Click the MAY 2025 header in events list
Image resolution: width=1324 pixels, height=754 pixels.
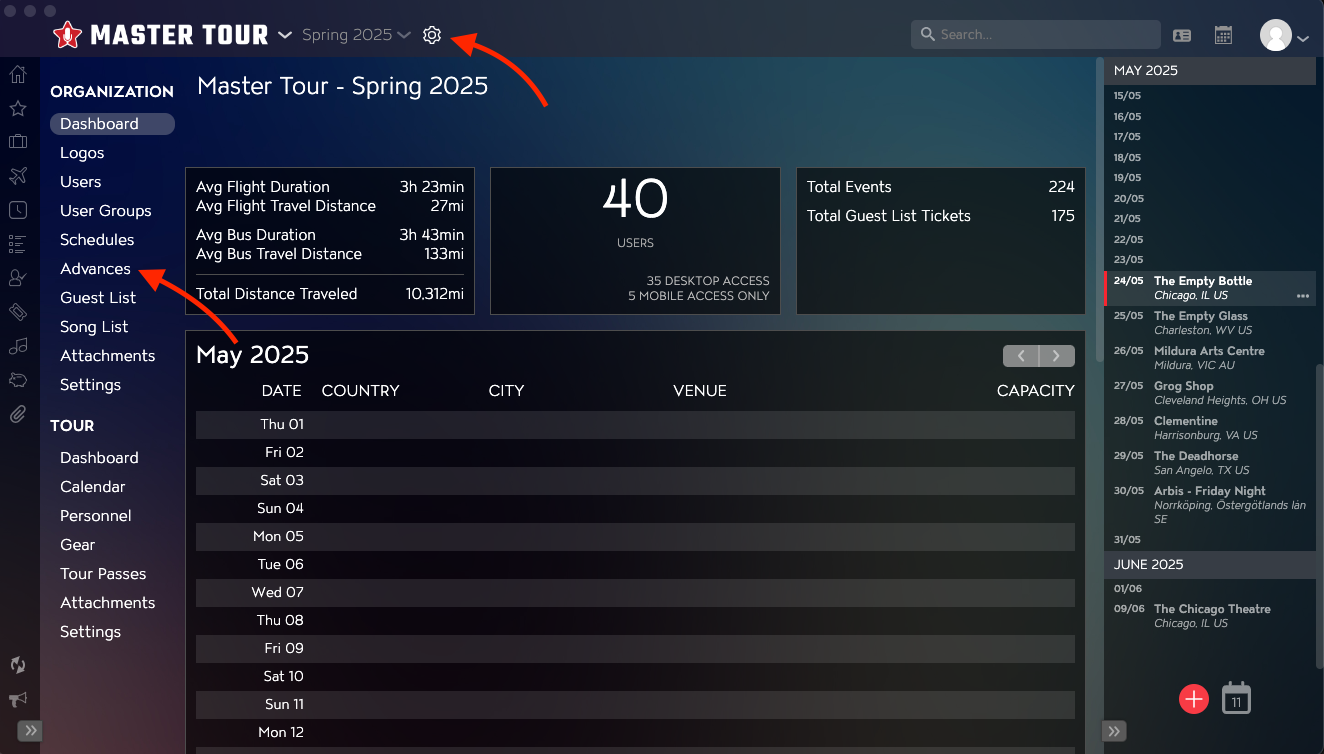(x=1210, y=71)
